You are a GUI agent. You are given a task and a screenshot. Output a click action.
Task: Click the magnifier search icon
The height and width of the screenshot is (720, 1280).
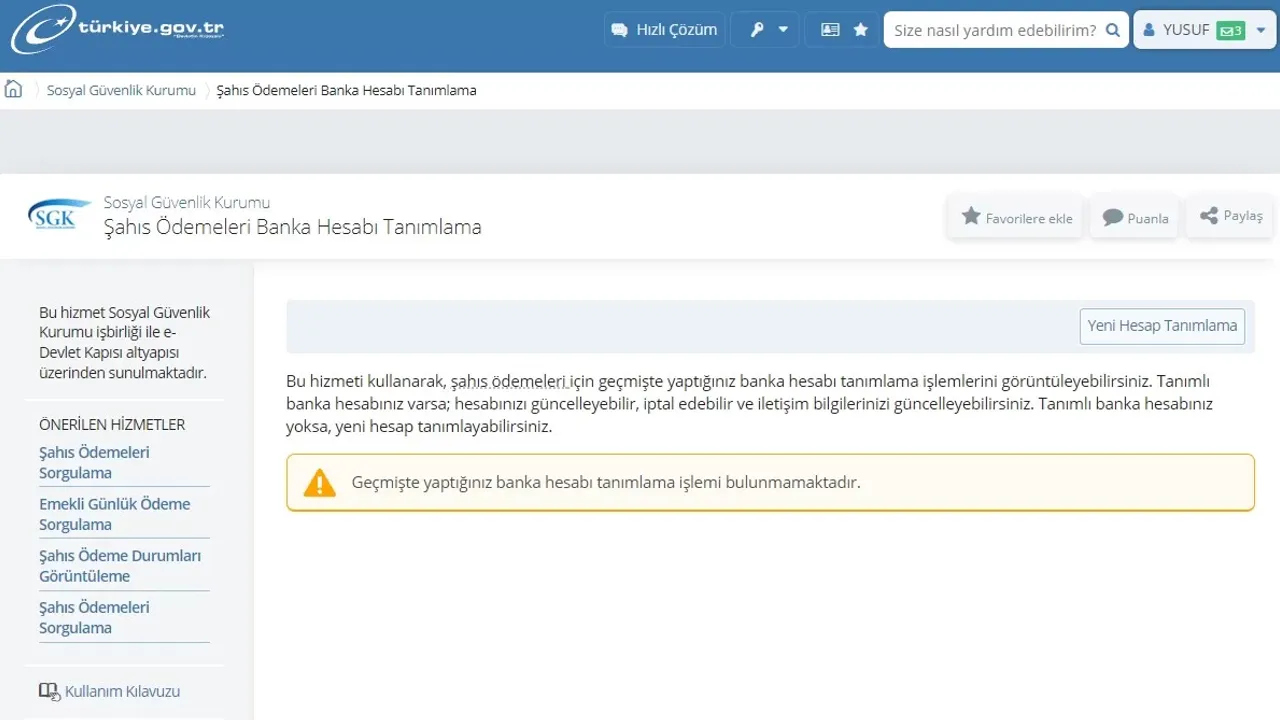pyautogui.click(x=1113, y=30)
